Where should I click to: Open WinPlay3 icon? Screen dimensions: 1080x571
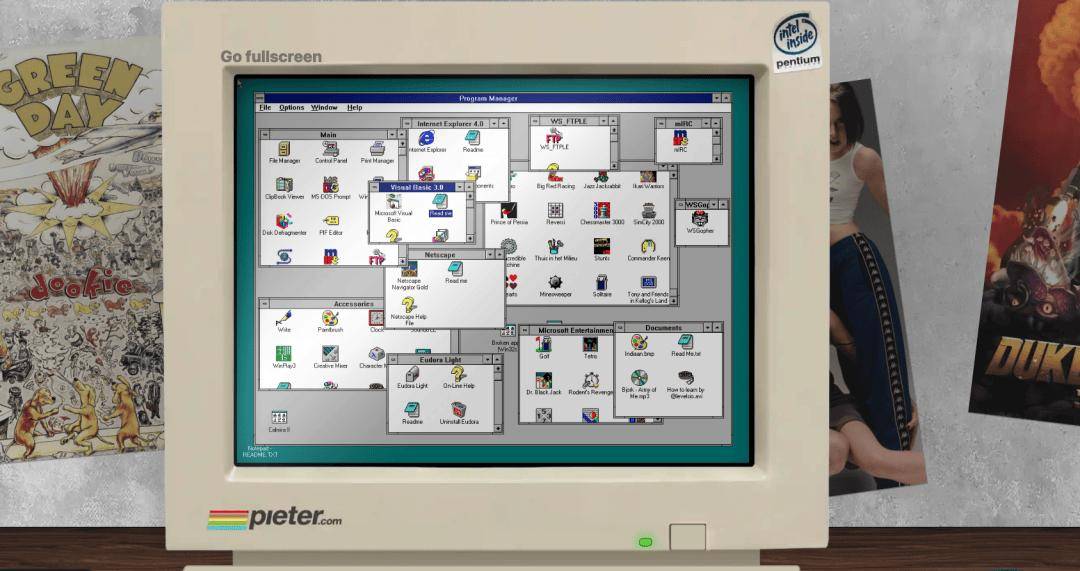coord(284,357)
